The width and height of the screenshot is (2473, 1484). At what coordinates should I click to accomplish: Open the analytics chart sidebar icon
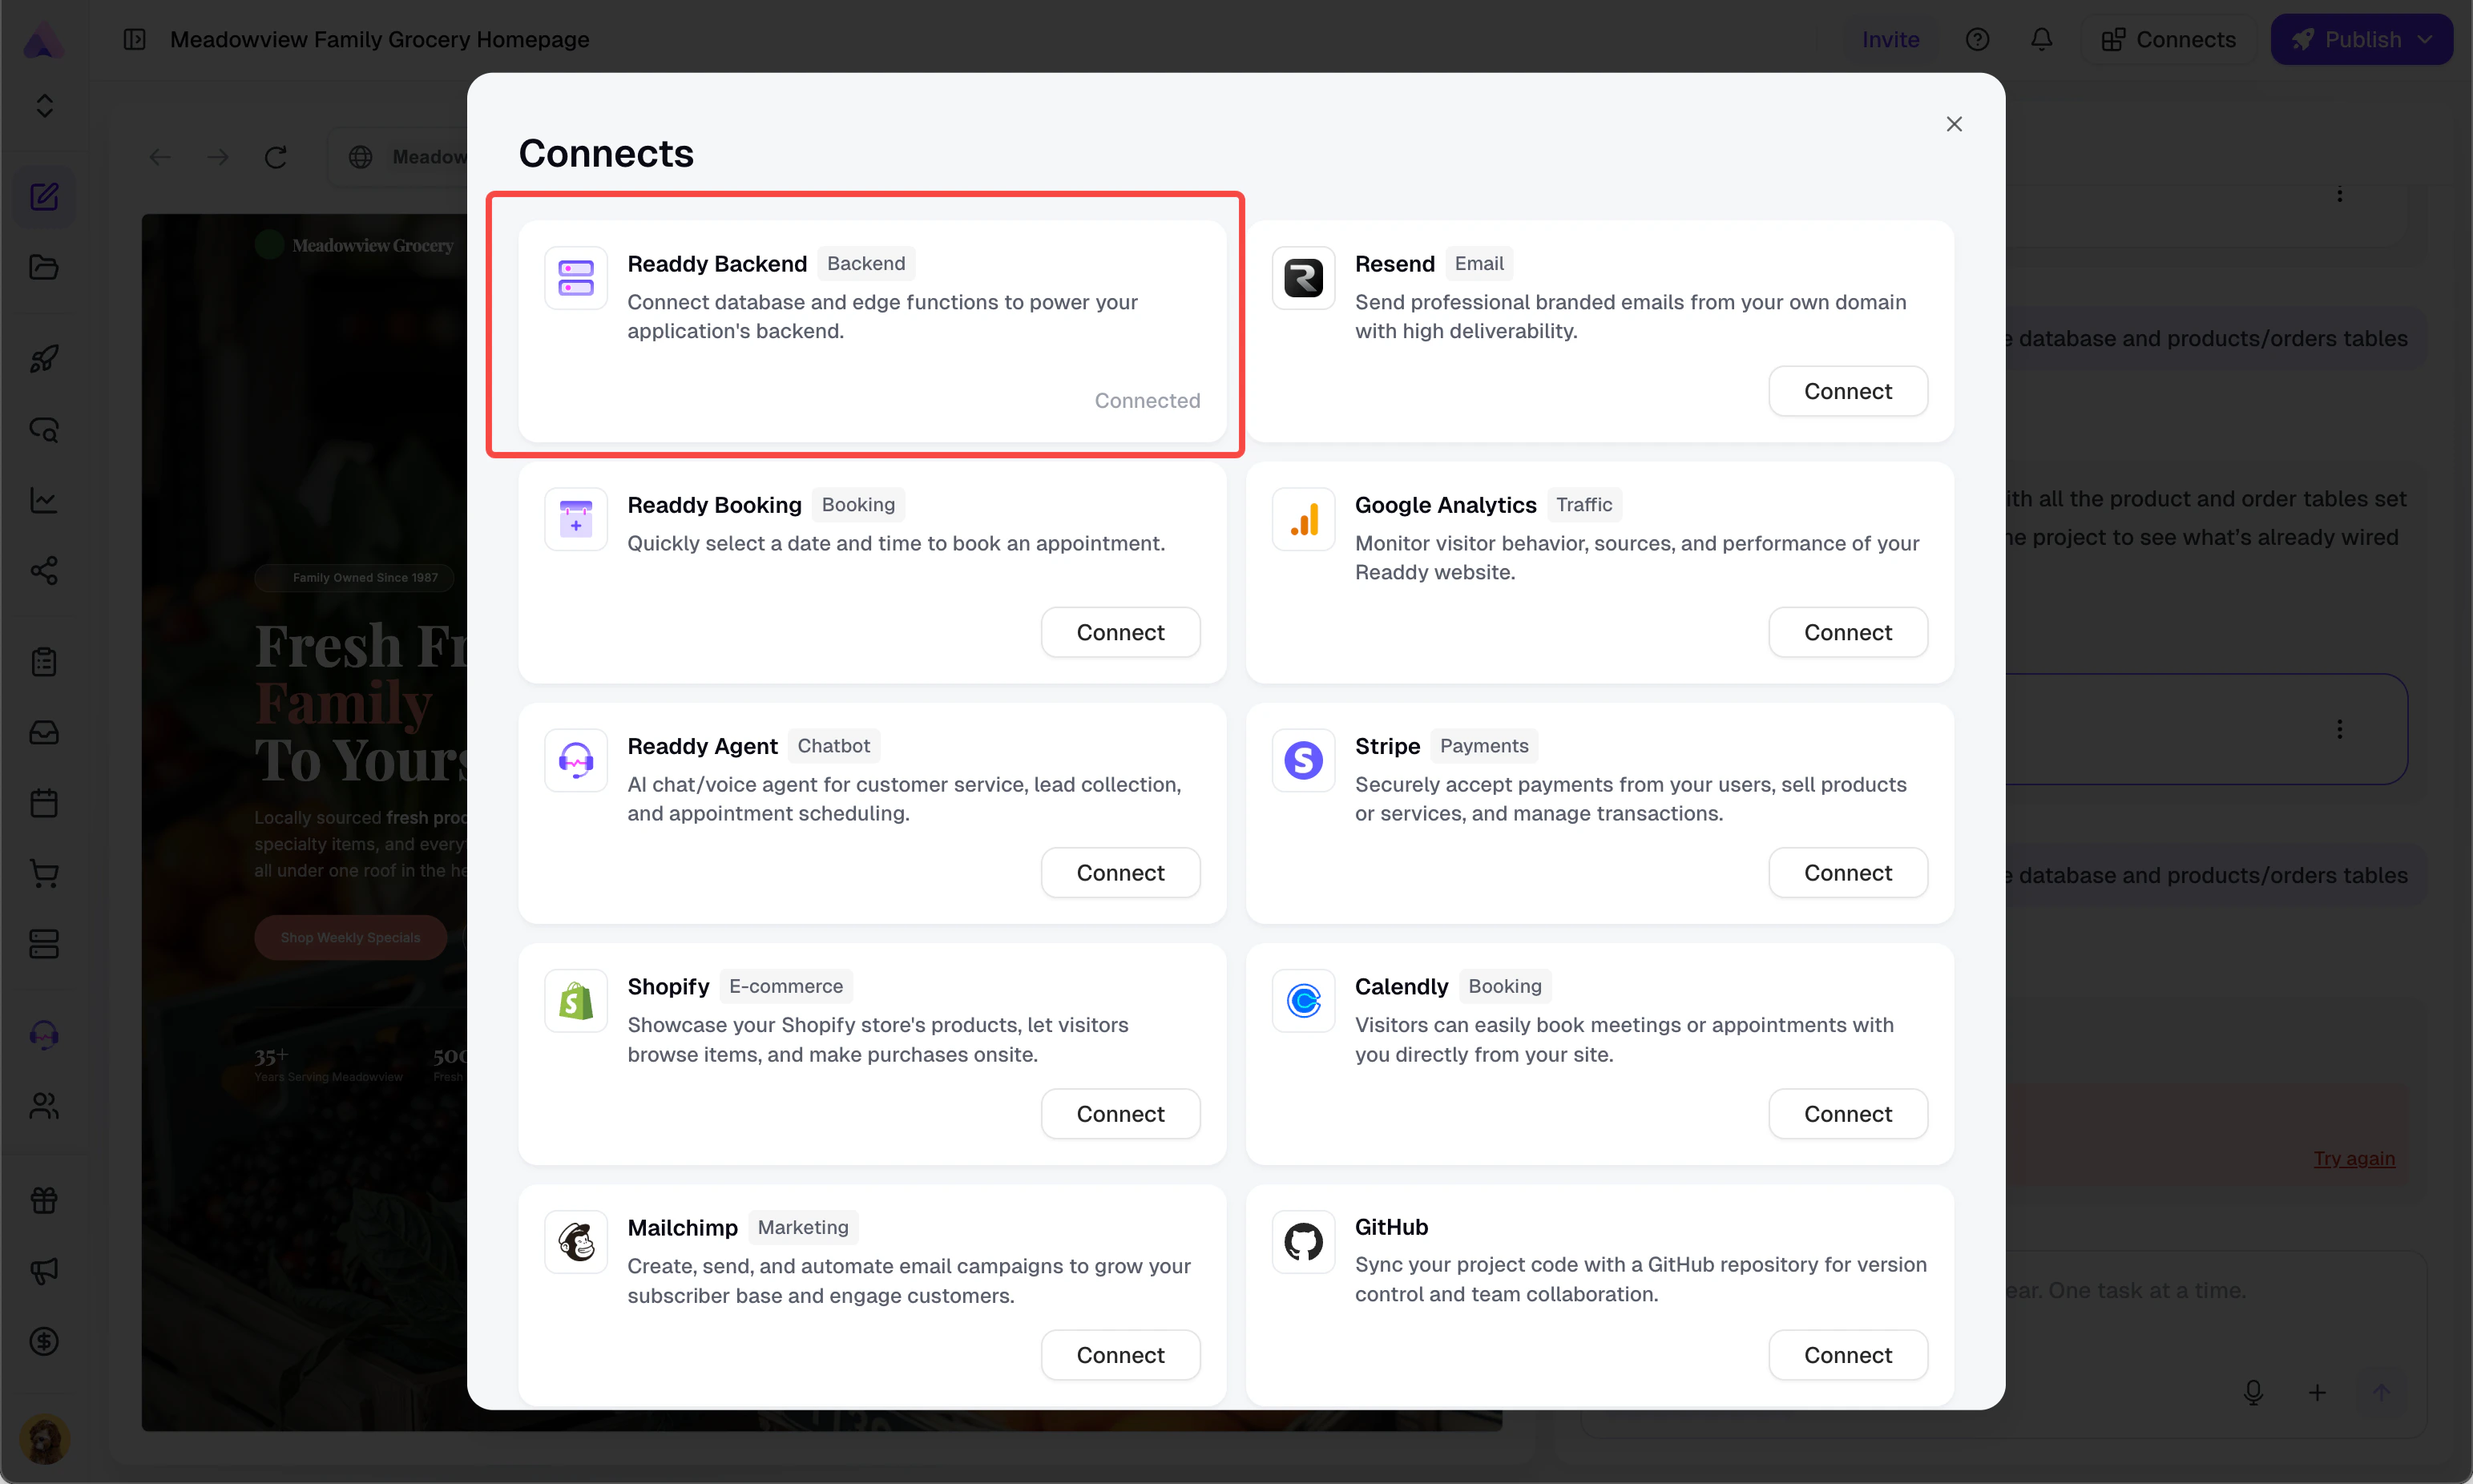[x=44, y=500]
